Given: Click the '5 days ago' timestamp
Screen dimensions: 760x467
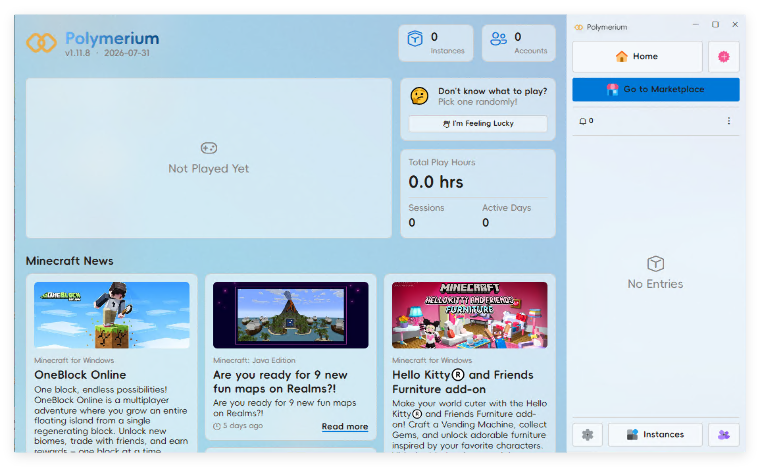Looking at the screenshot, I should [x=242, y=426].
